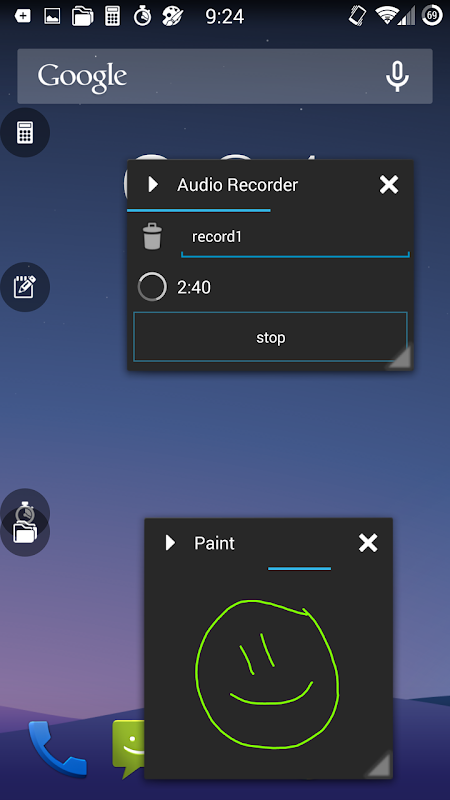Click the Audio Recorder resize corner handle

pos(399,357)
